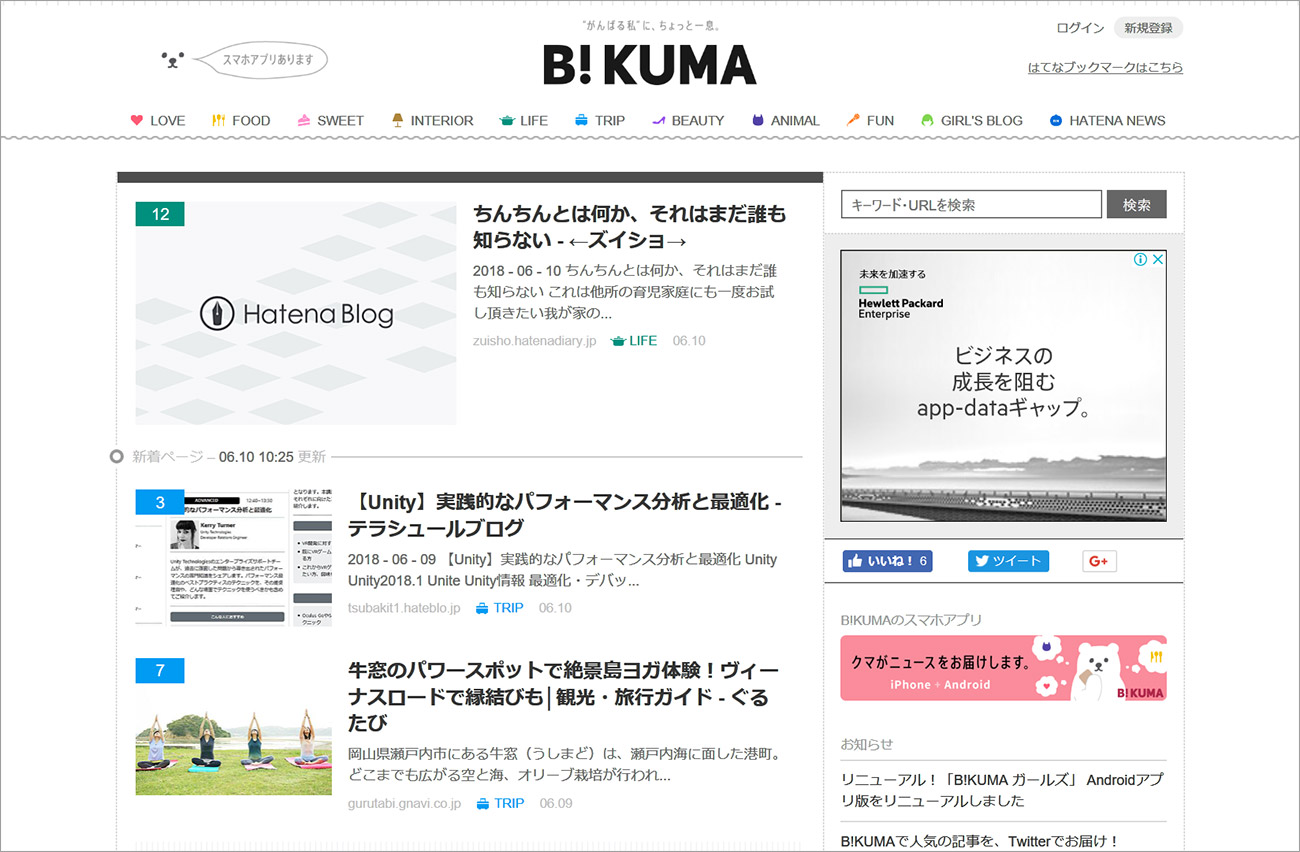
Task: Open the HATENA NEWS category
Action: click(x=1117, y=120)
